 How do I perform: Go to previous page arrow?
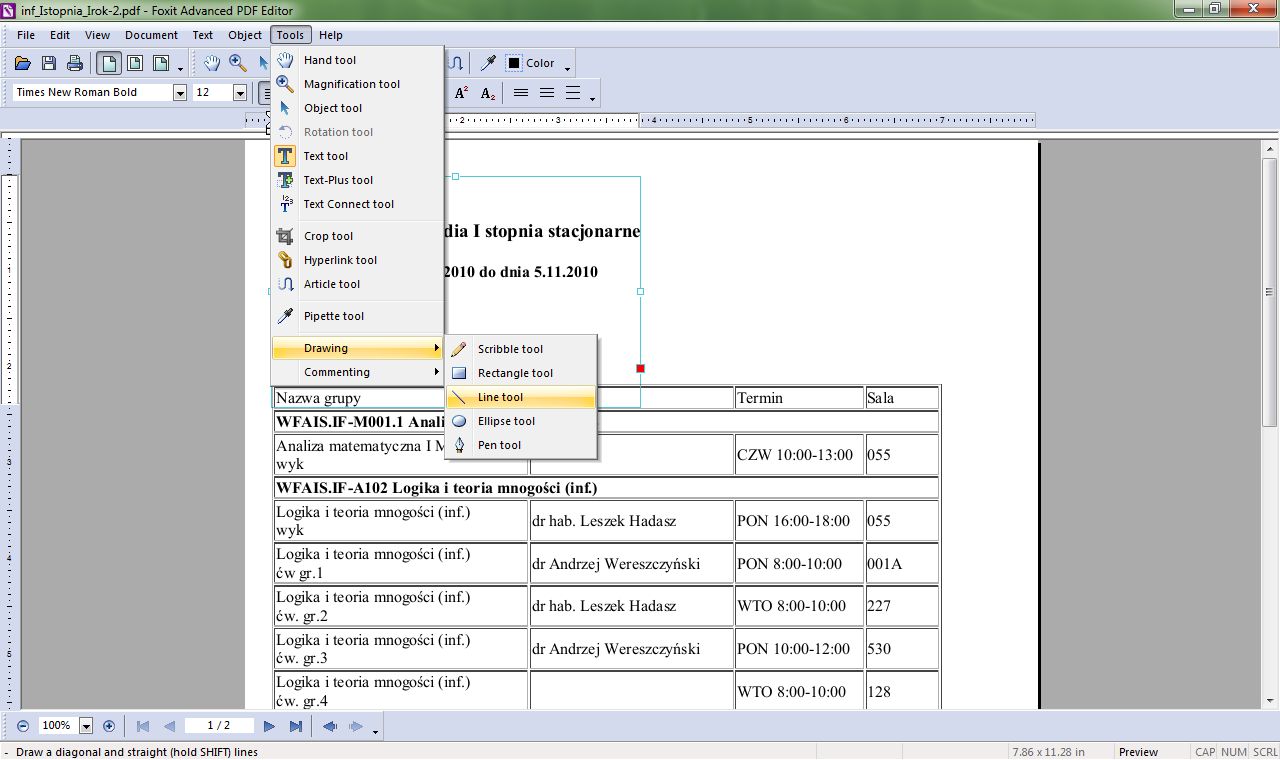pos(169,726)
